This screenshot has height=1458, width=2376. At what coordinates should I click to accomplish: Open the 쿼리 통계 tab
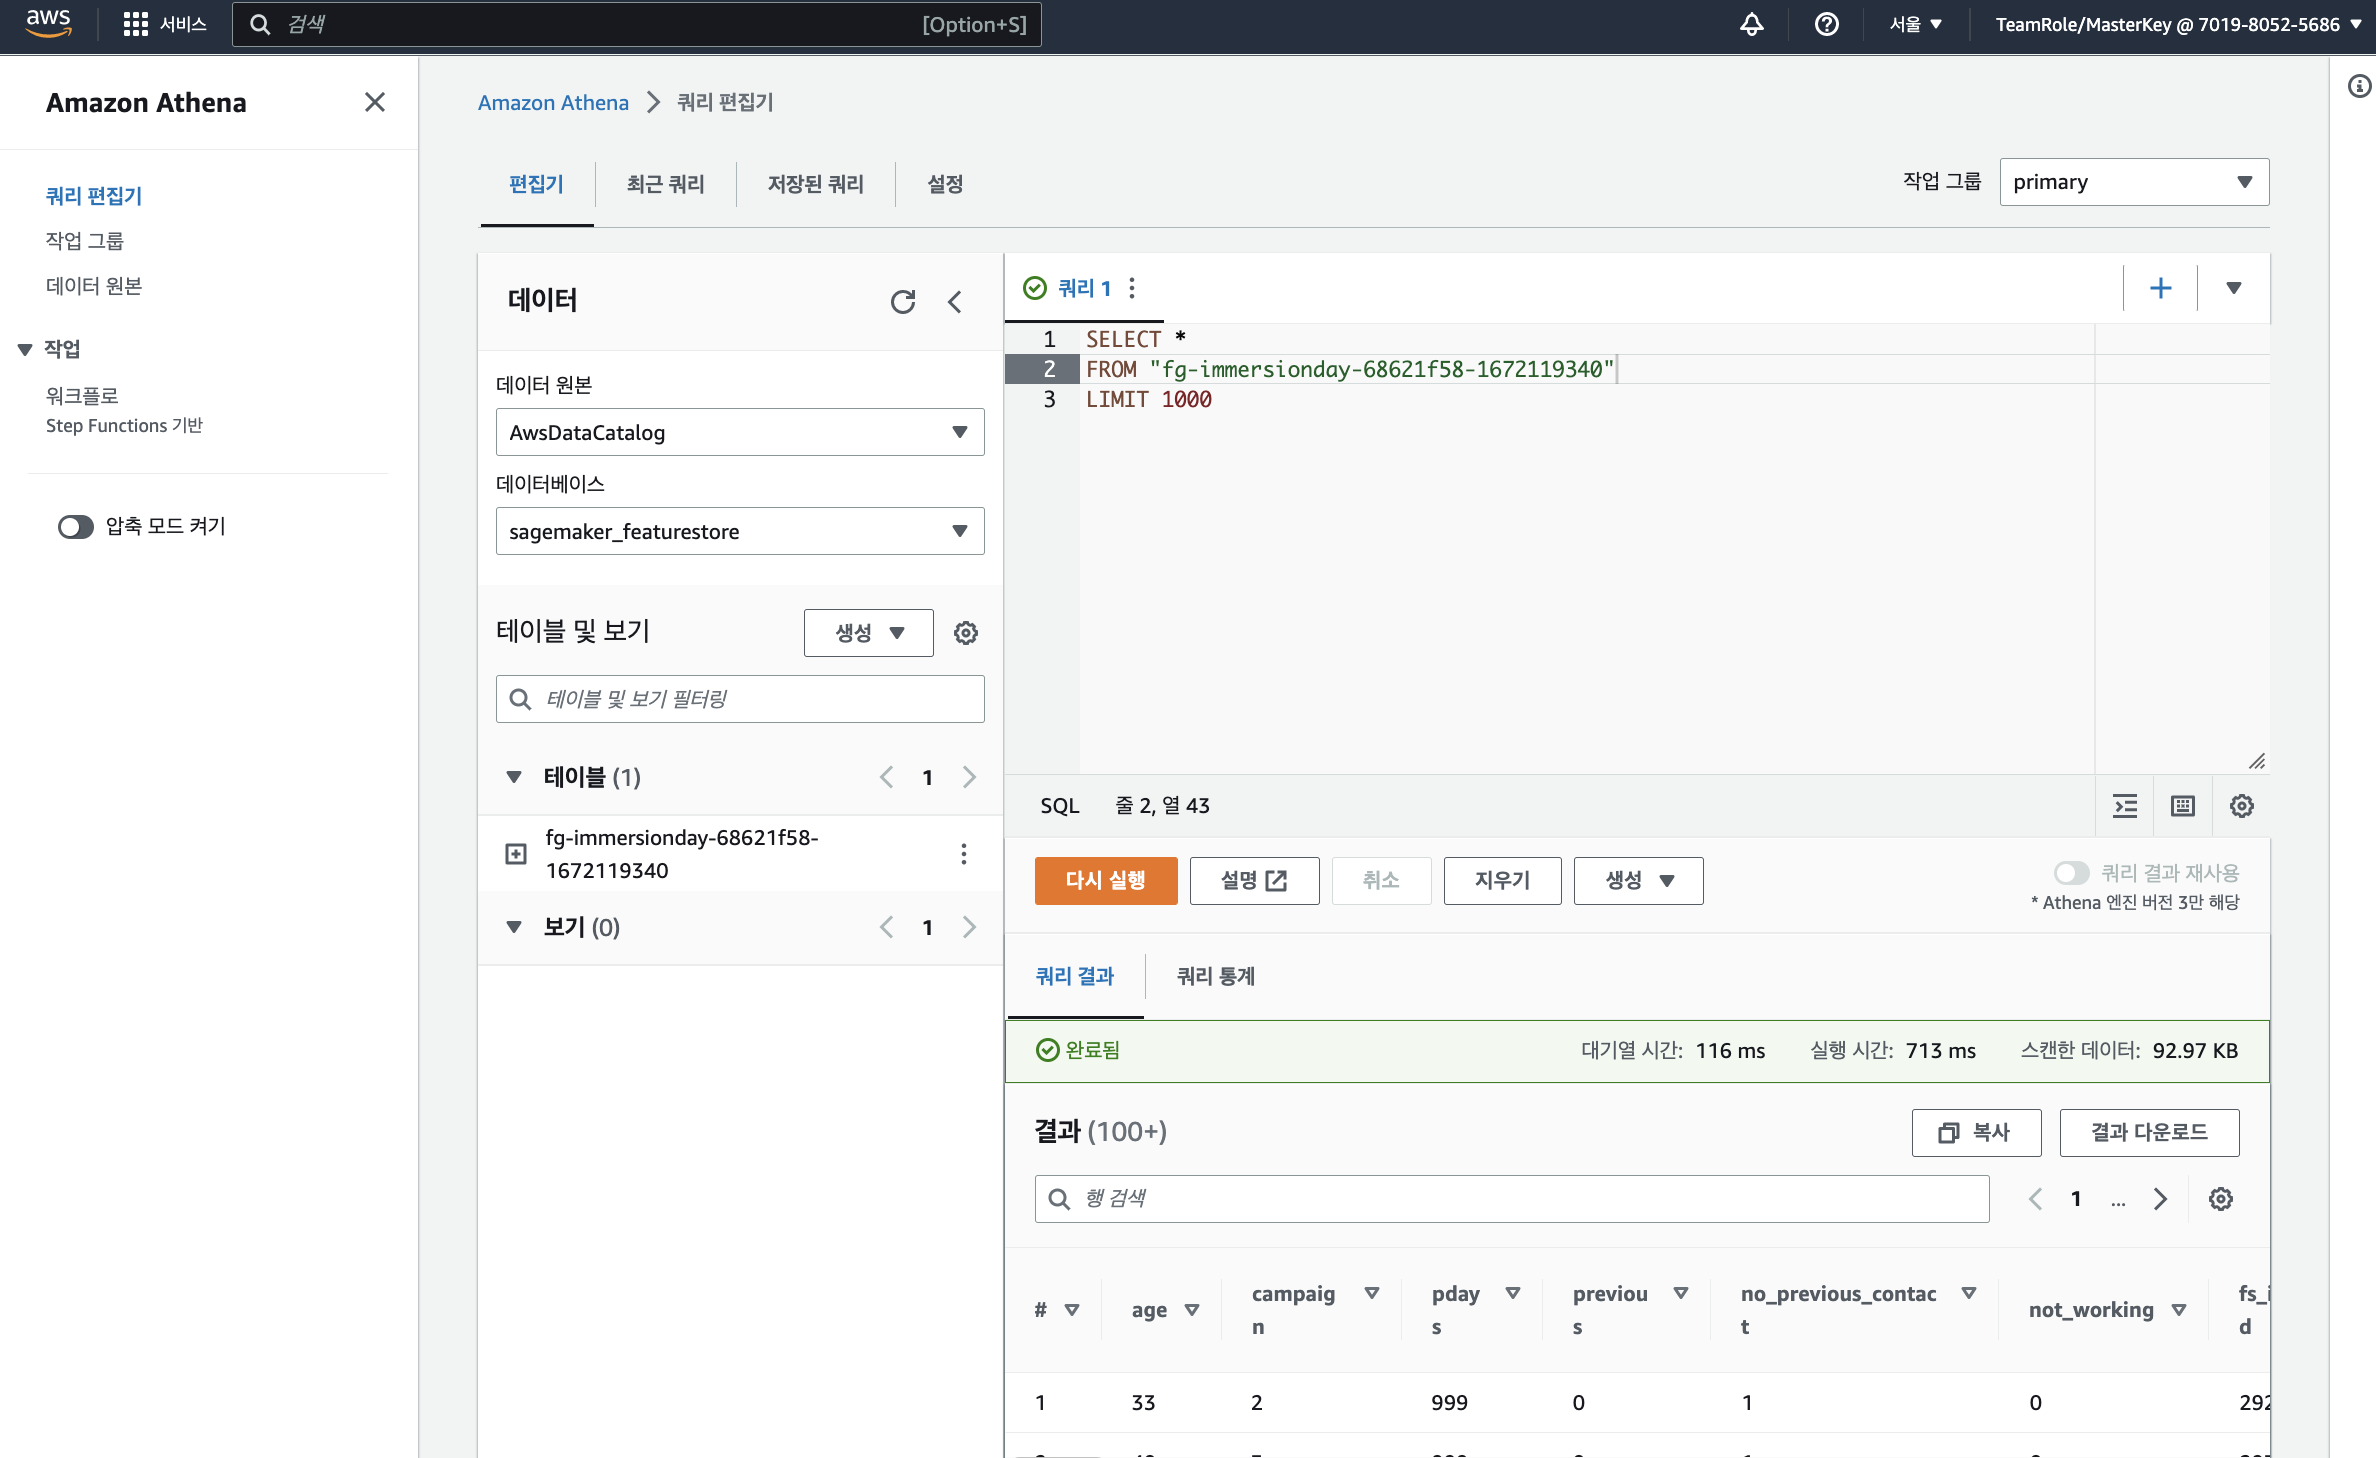tap(1215, 976)
